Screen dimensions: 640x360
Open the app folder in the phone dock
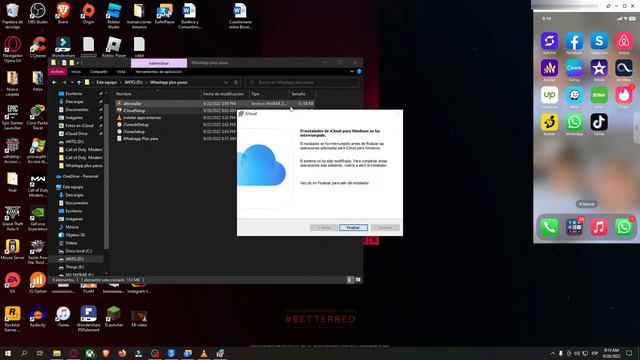click(574, 227)
